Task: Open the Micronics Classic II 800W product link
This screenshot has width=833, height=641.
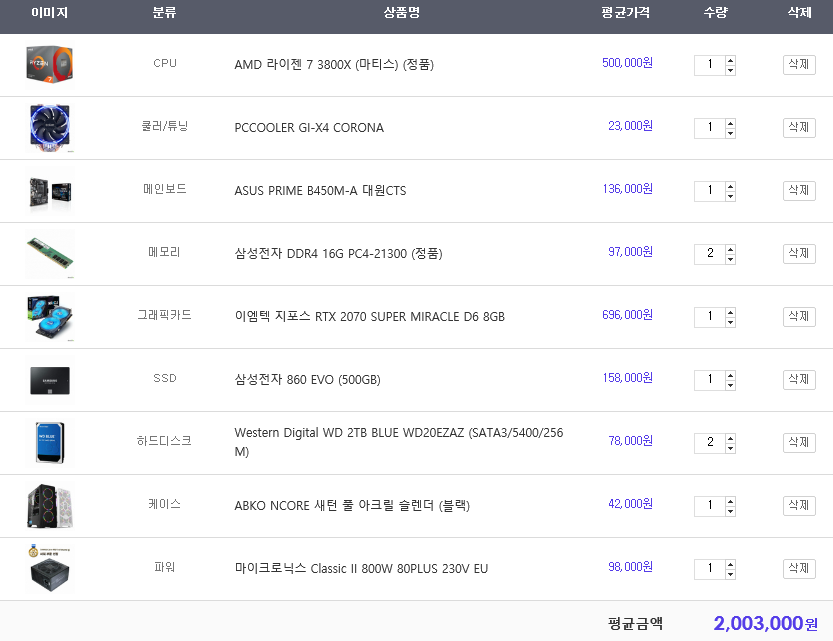Action: (x=361, y=569)
